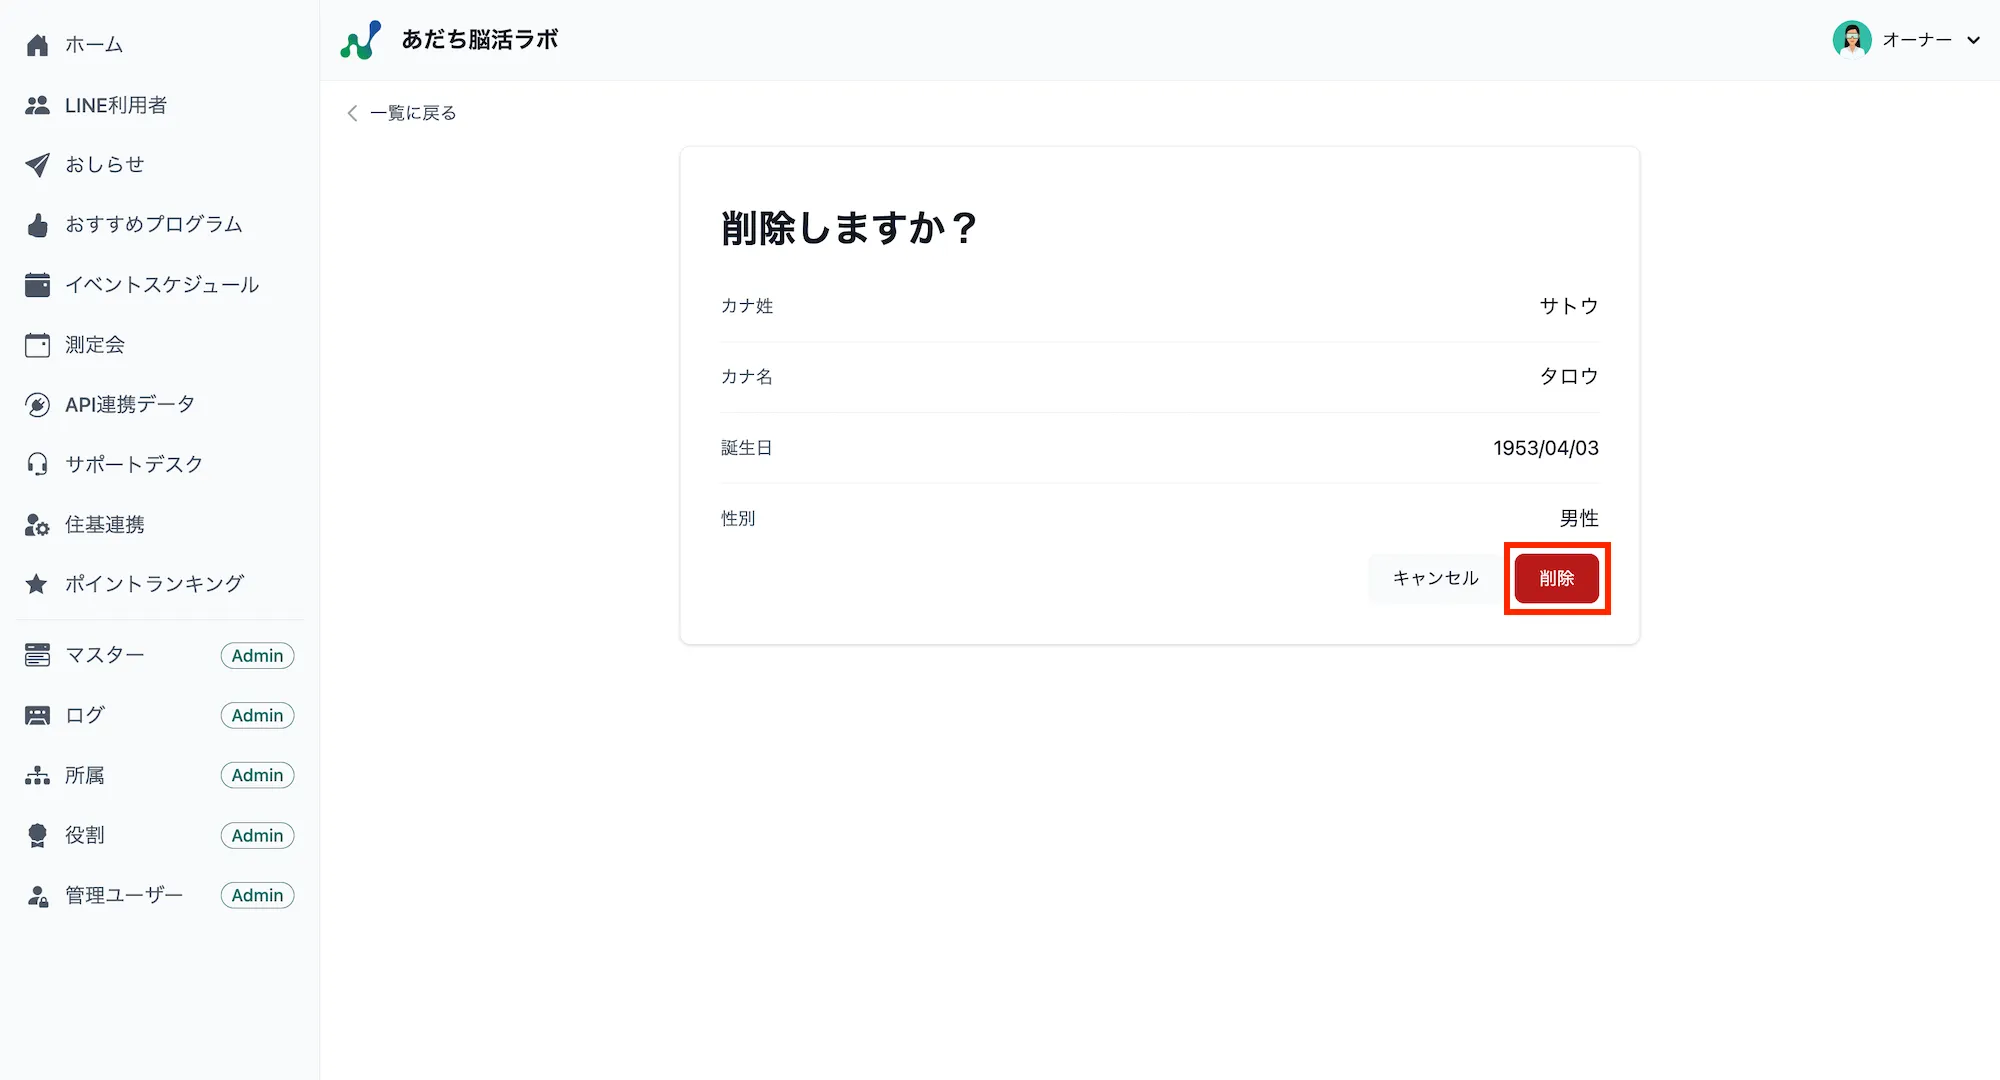Open the owner avatar menu
Image resolution: width=2000 pixels, height=1080 pixels.
[x=1853, y=40]
